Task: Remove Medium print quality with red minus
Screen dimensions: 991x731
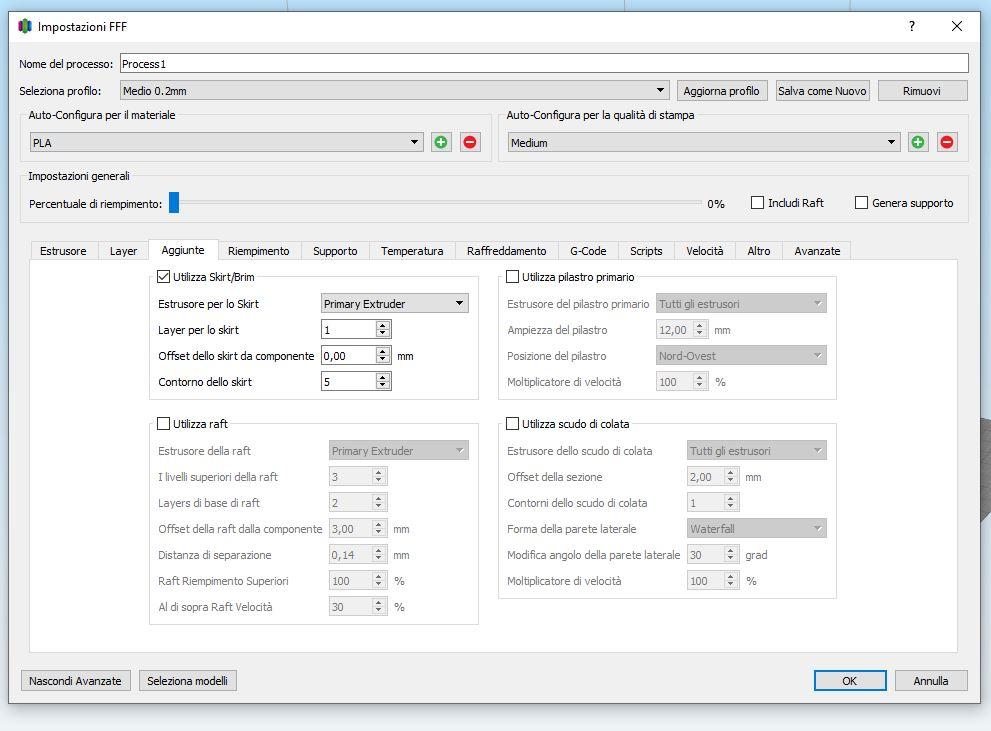Action: click(x=947, y=142)
